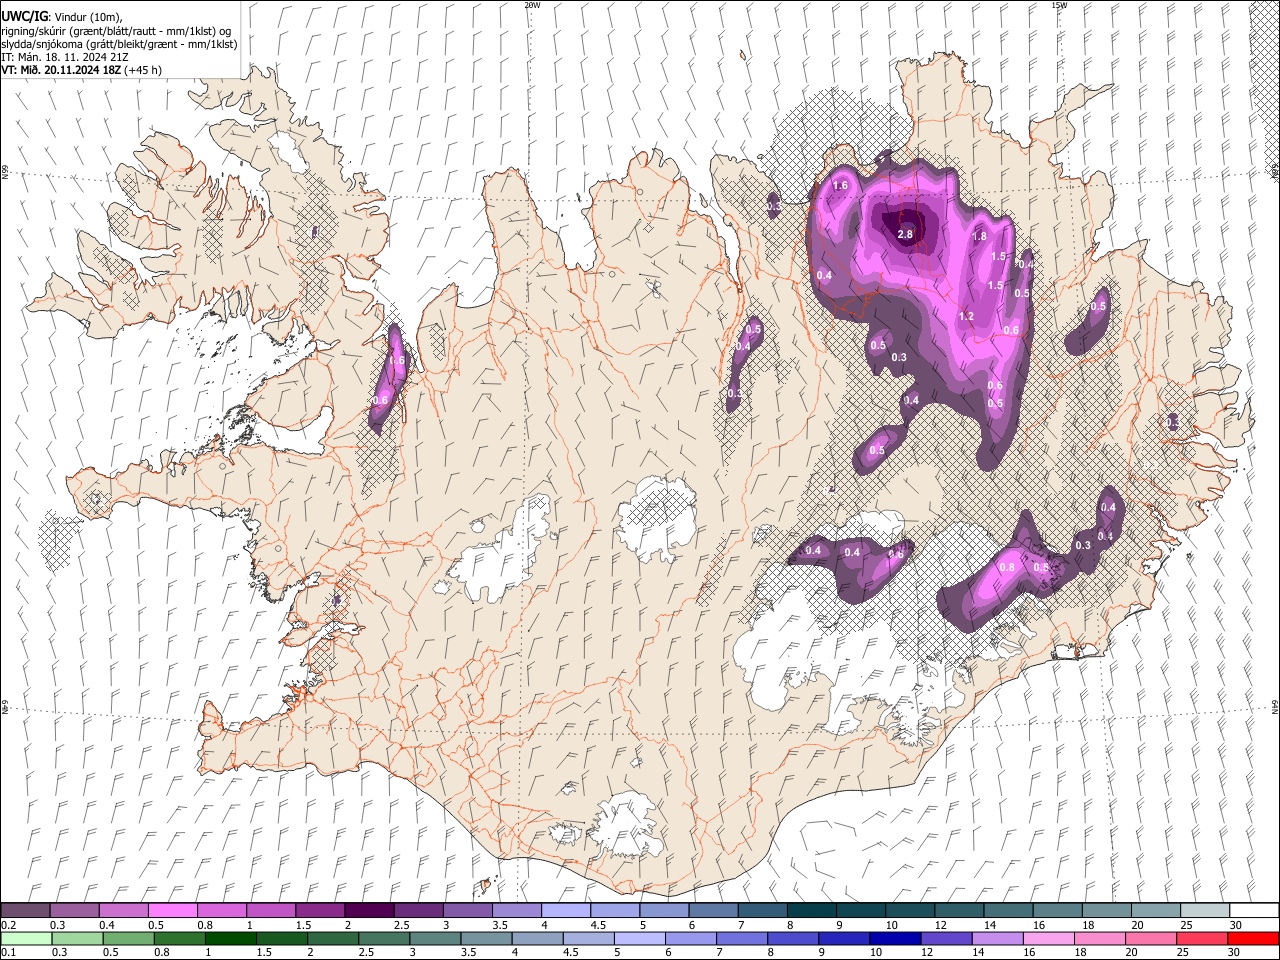
Task: Pick the lower legend darkest green 1–1.5 swatch
Action: [230, 938]
